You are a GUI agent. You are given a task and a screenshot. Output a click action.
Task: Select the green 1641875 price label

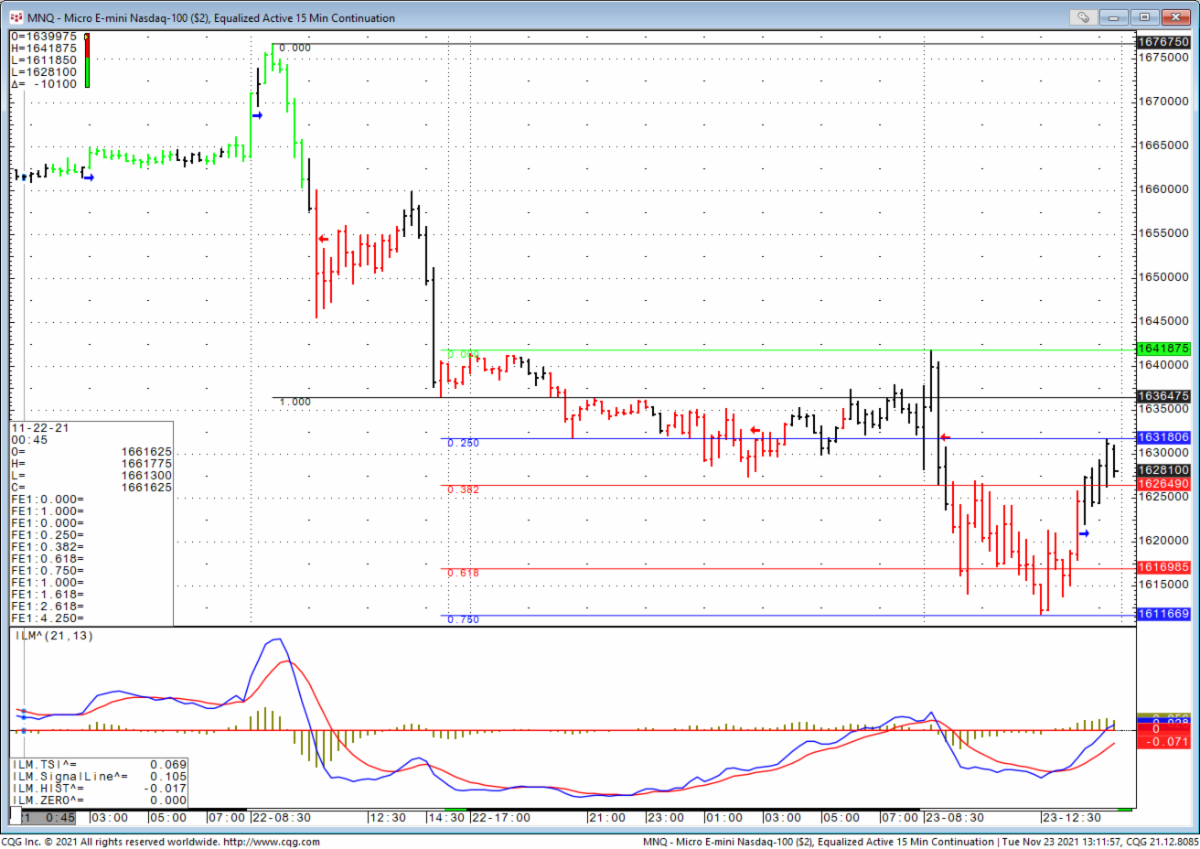pos(1163,349)
